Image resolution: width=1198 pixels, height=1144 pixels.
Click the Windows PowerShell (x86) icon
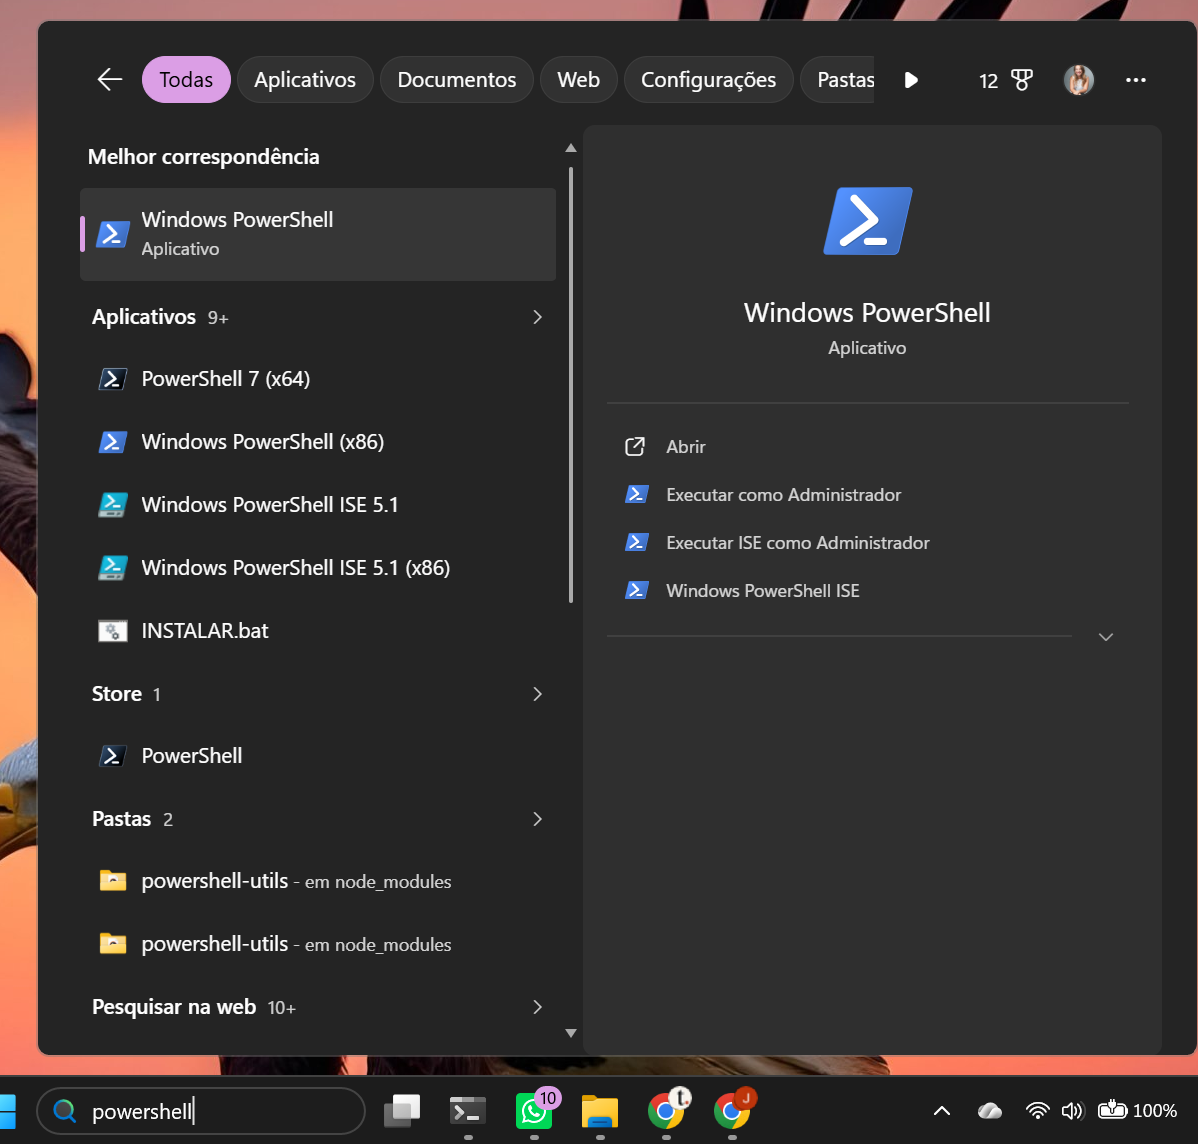(x=112, y=442)
